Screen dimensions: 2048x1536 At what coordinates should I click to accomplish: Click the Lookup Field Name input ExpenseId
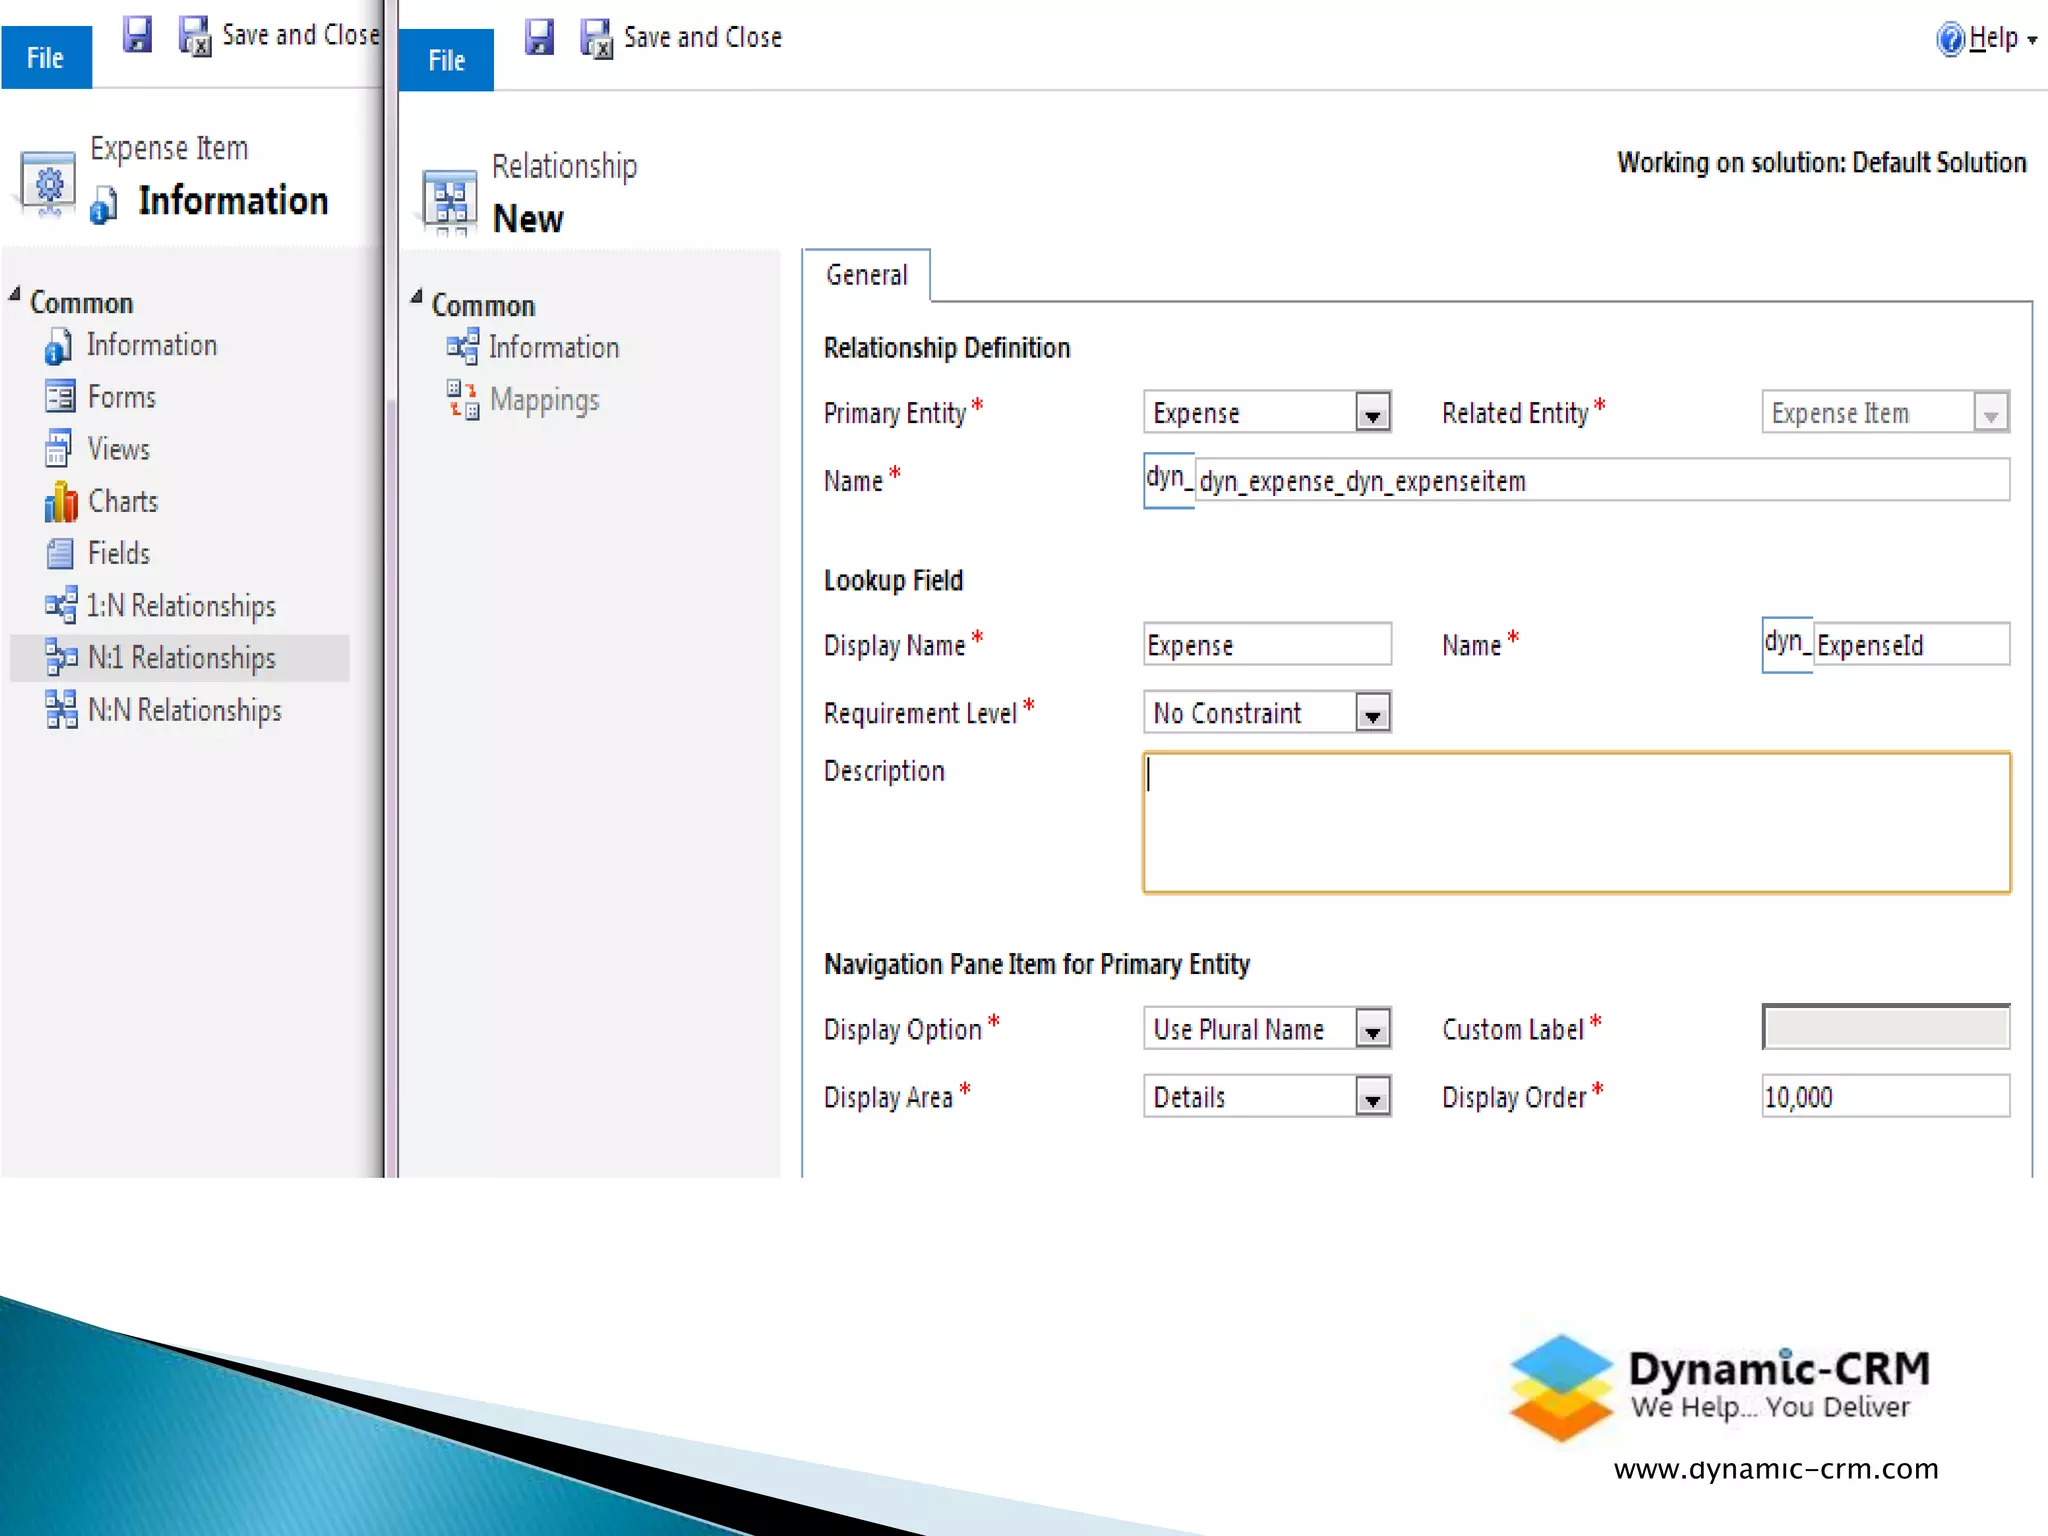1910,644
